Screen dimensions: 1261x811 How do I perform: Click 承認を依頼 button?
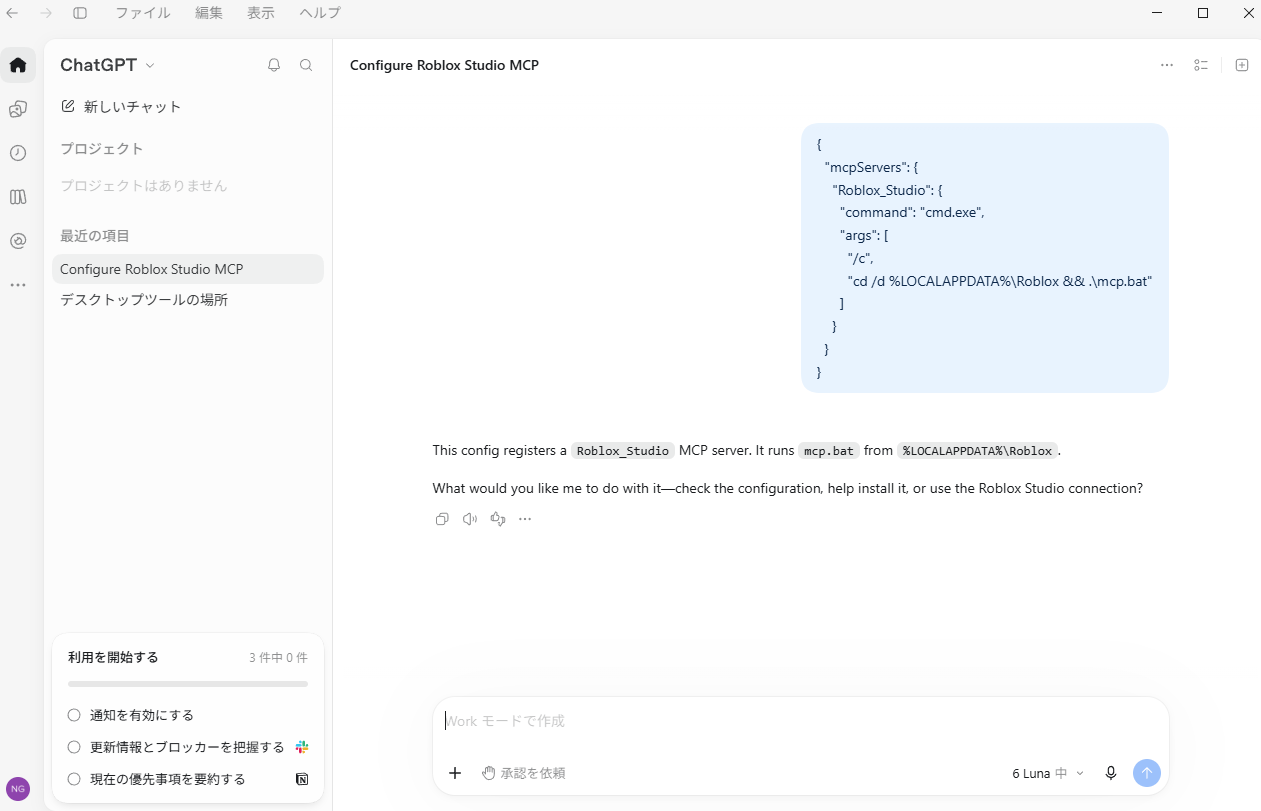coord(524,773)
